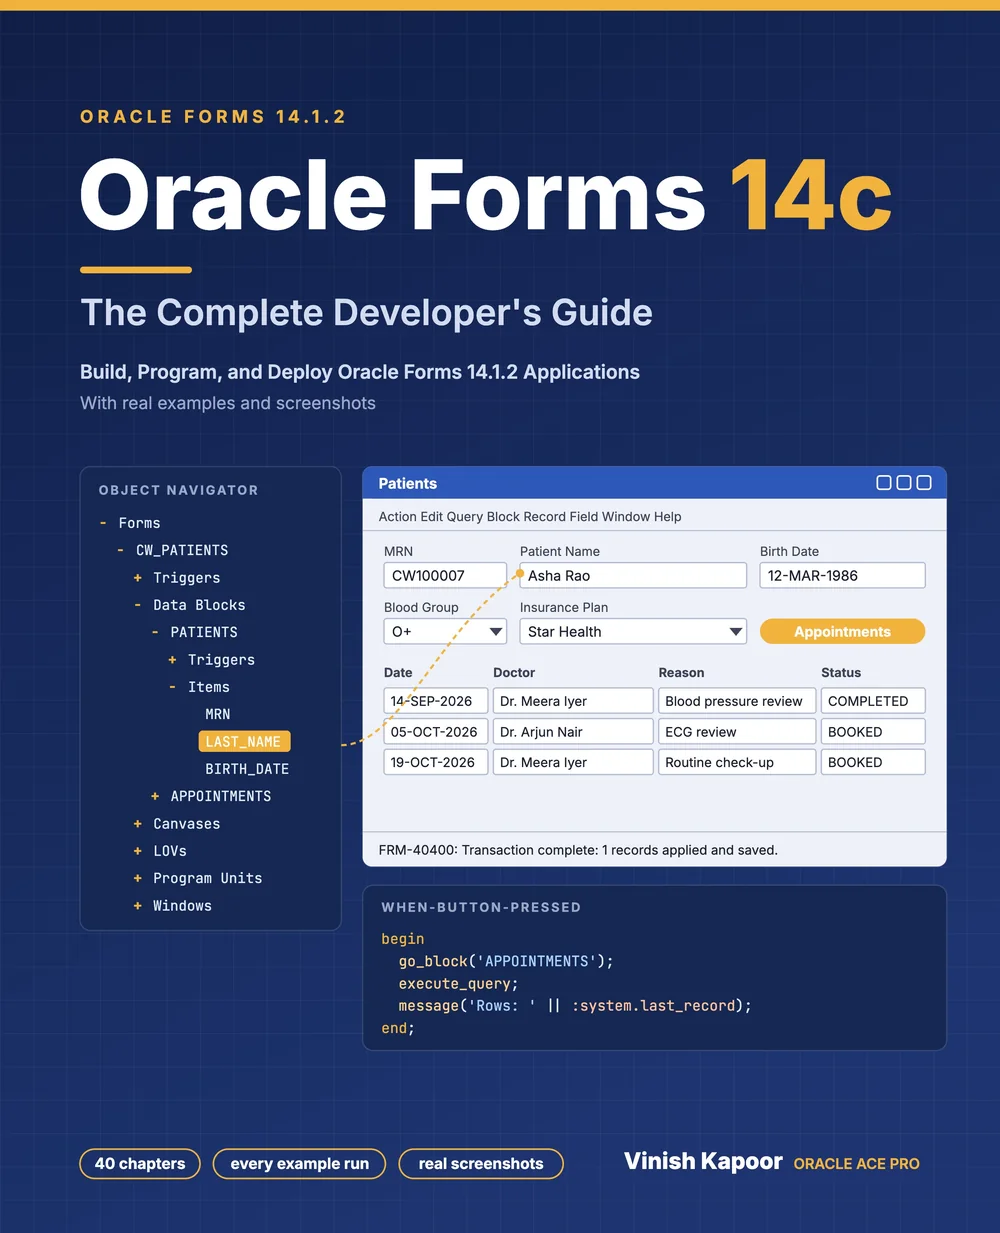Click the Status column header

pyautogui.click(x=841, y=673)
